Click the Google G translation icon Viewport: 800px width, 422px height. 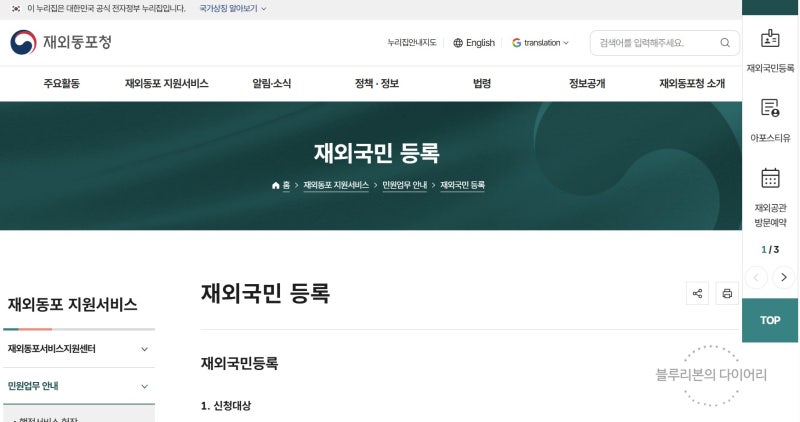516,43
